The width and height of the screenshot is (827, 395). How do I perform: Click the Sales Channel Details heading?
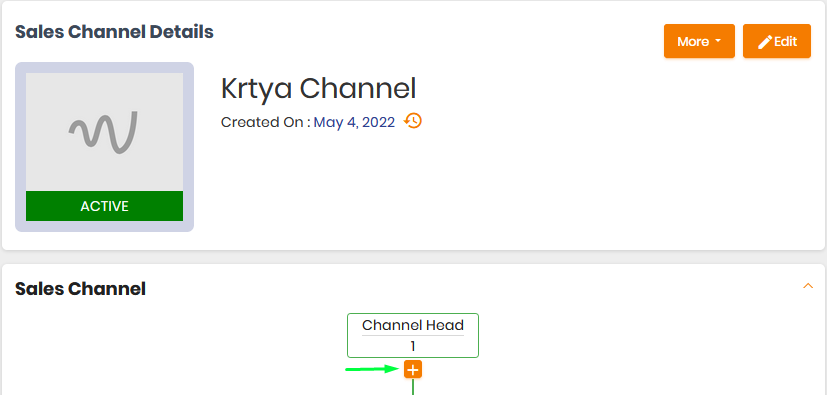click(x=114, y=32)
